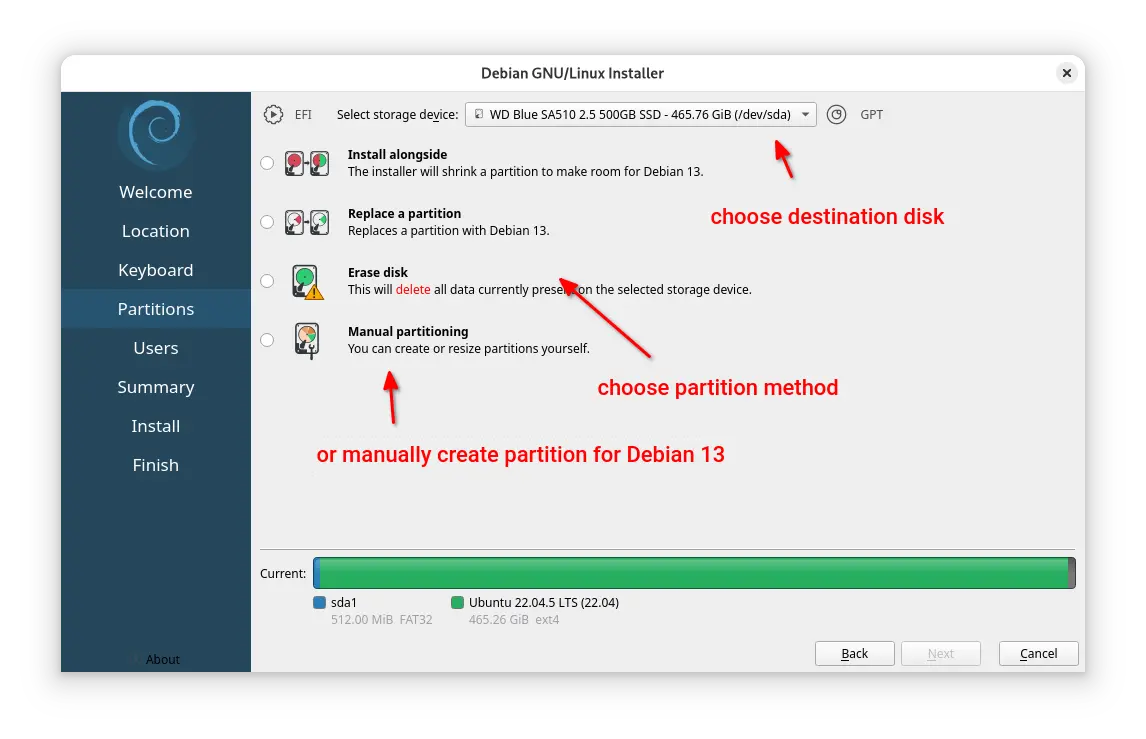Click the green Ubuntu 22.04.5 legend swatch

(x=458, y=603)
